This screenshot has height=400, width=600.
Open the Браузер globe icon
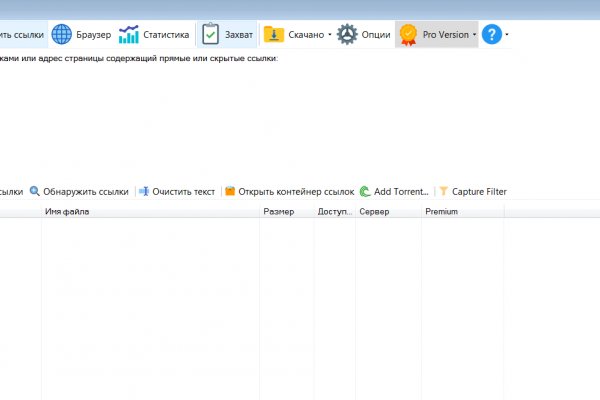(62, 35)
